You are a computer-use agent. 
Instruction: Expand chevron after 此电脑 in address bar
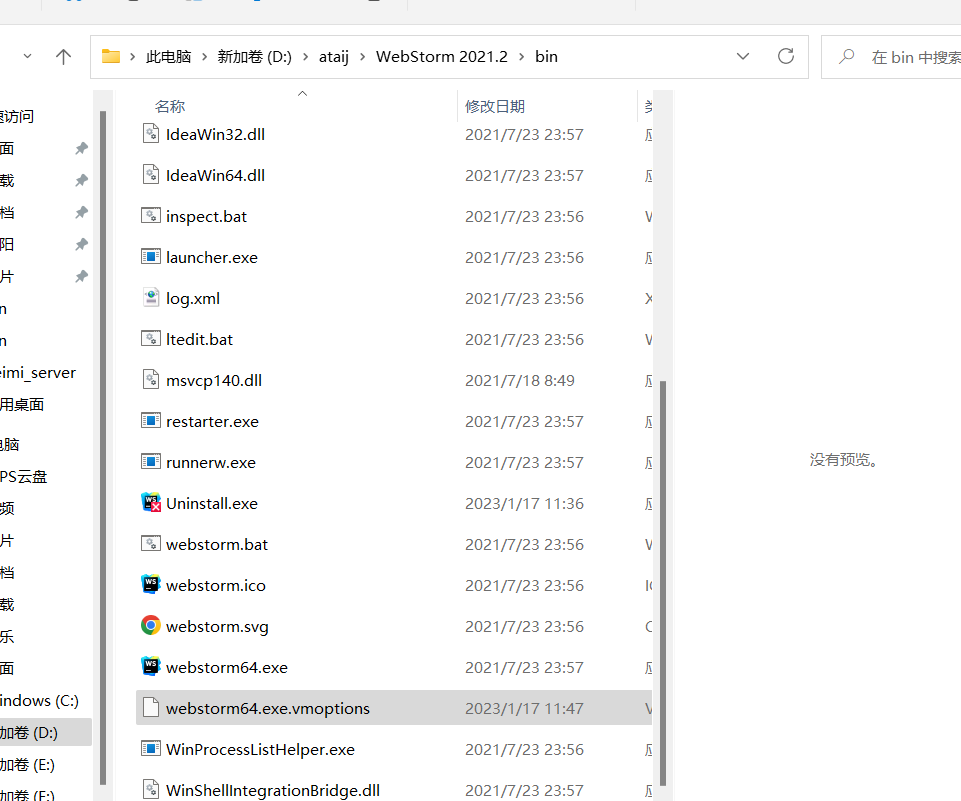pos(204,57)
